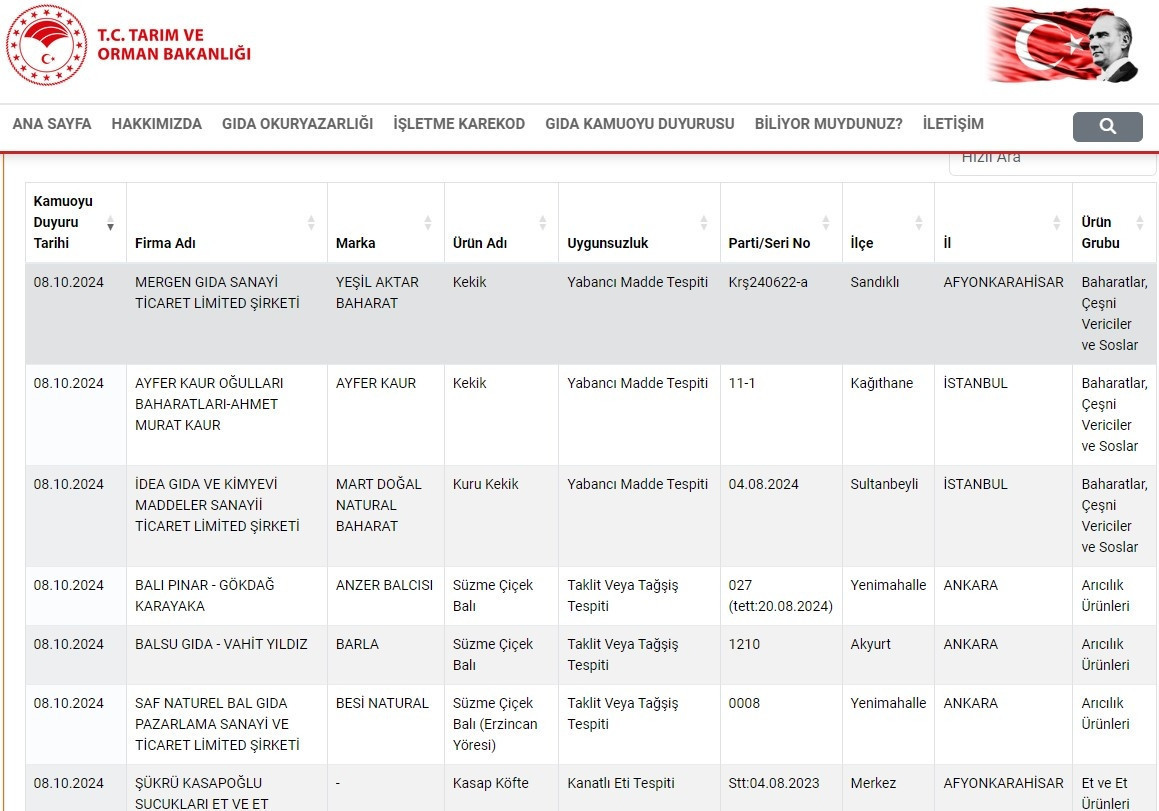This screenshot has width=1159, height=811.
Task: Open GIDA KAMUOYU DUYURUSU menu
Action: tap(639, 123)
